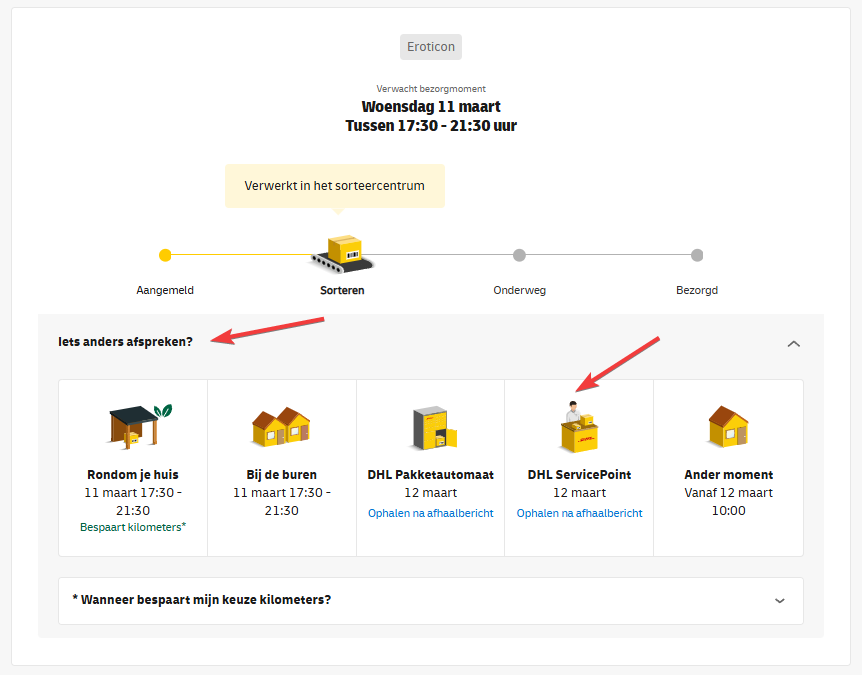The image size is (862, 675).
Task: Click the Sorteren step label
Action: [342, 290]
